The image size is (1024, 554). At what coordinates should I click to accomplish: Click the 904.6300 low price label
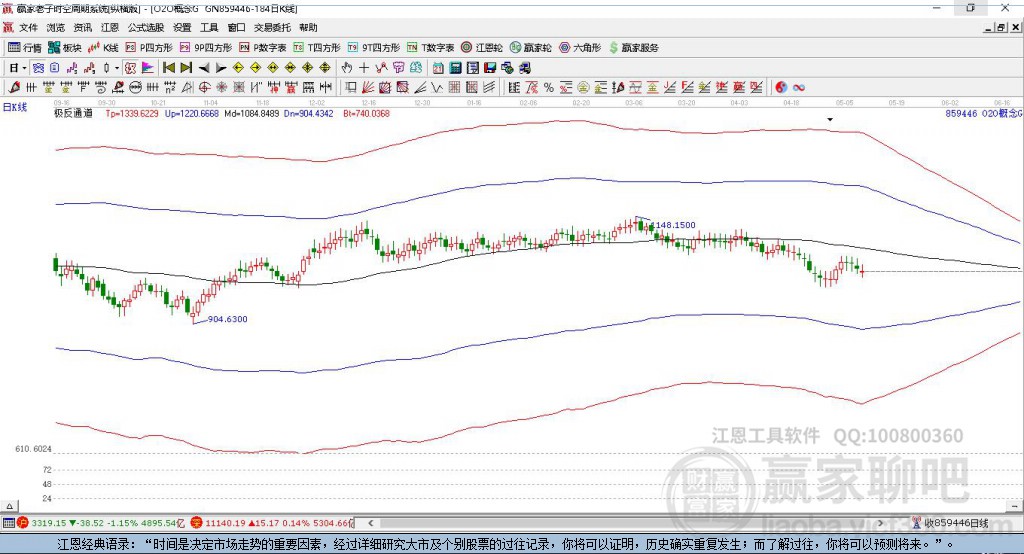point(227,319)
